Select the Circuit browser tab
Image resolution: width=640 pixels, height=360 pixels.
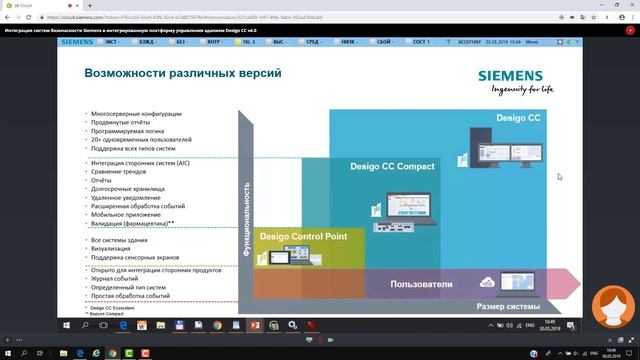pos(41,6)
